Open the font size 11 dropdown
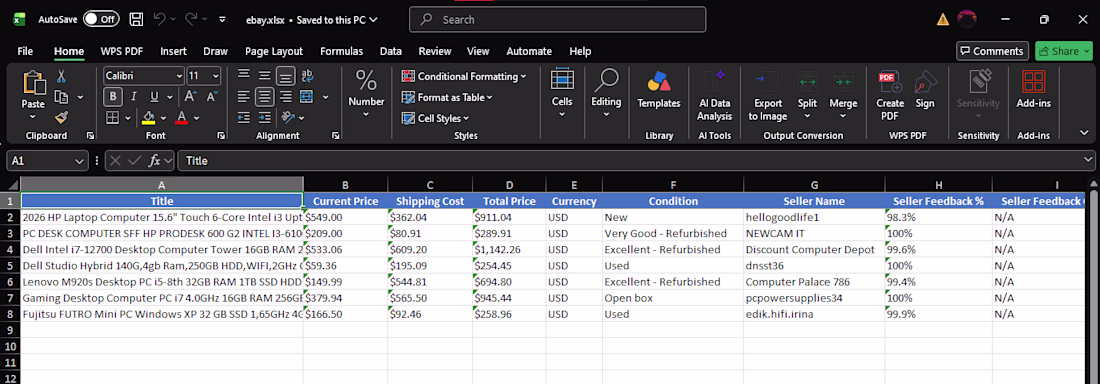Image resolution: width=1100 pixels, height=384 pixels. point(215,76)
